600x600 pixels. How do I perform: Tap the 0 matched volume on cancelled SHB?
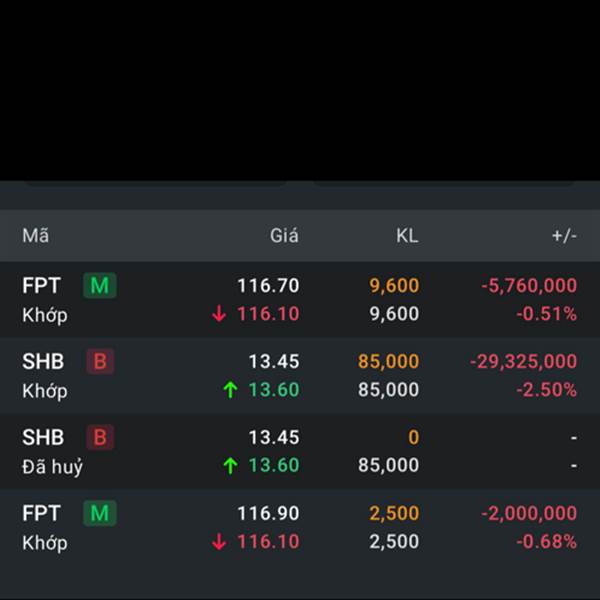(414, 437)
